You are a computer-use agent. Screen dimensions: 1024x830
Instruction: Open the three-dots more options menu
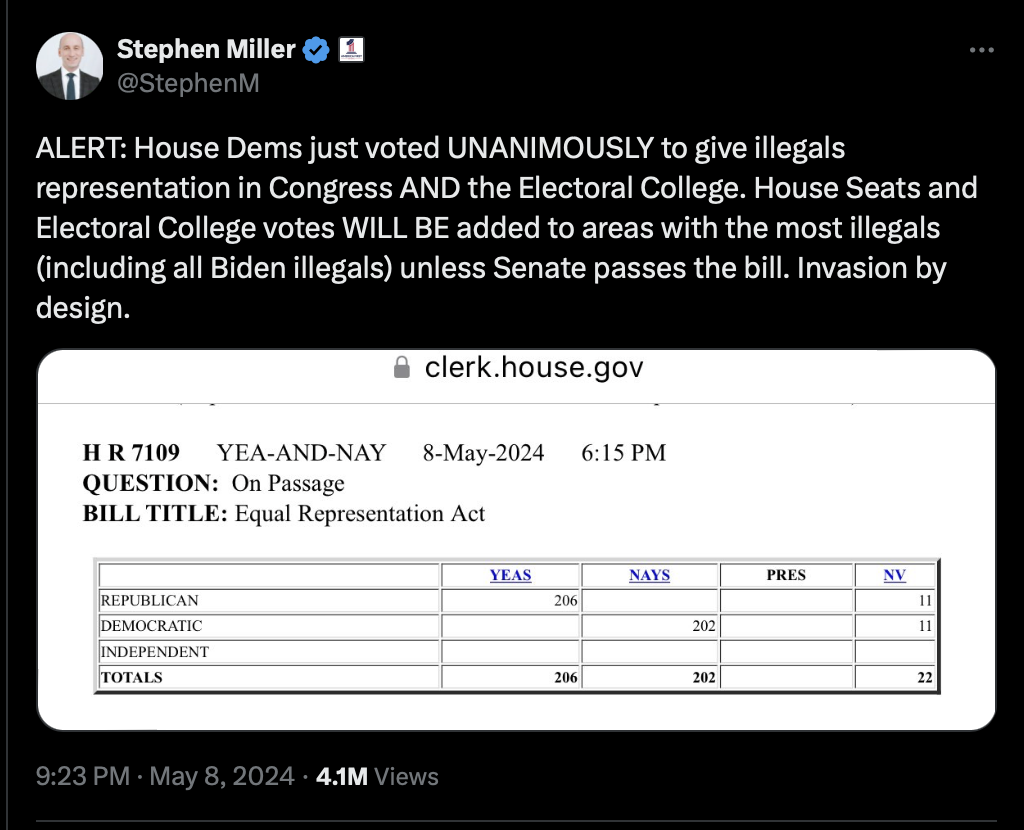coord(982,50)
